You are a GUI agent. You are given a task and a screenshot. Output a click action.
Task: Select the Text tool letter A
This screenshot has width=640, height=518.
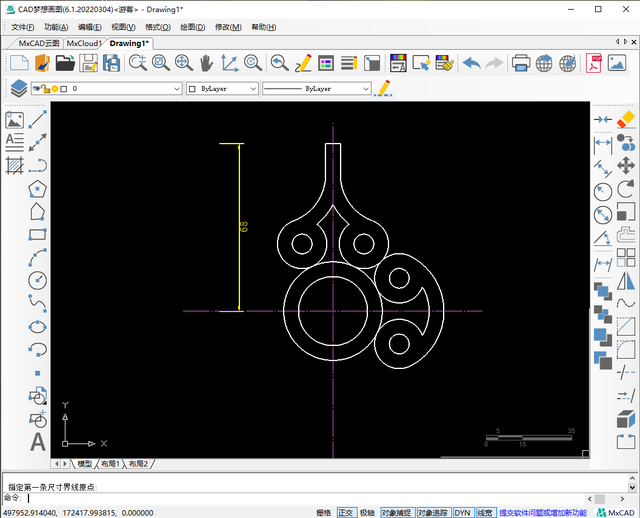pos(38,441)
